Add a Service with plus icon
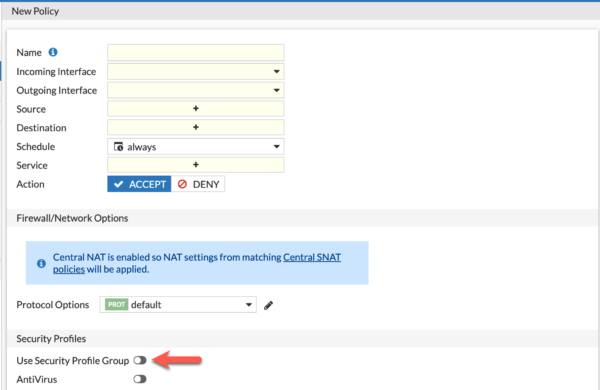 196,165
